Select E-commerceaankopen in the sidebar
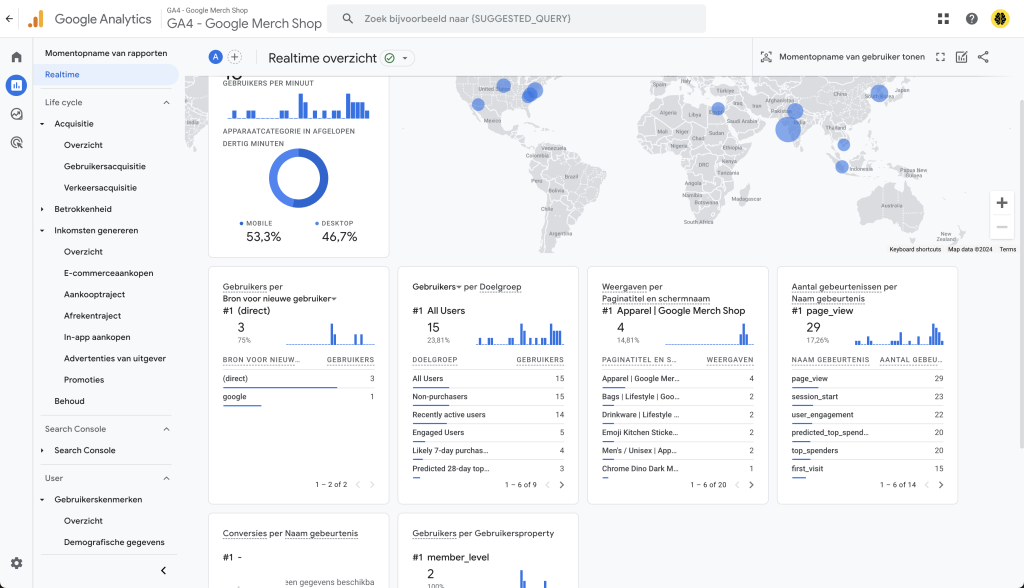 tap(108, 273)
